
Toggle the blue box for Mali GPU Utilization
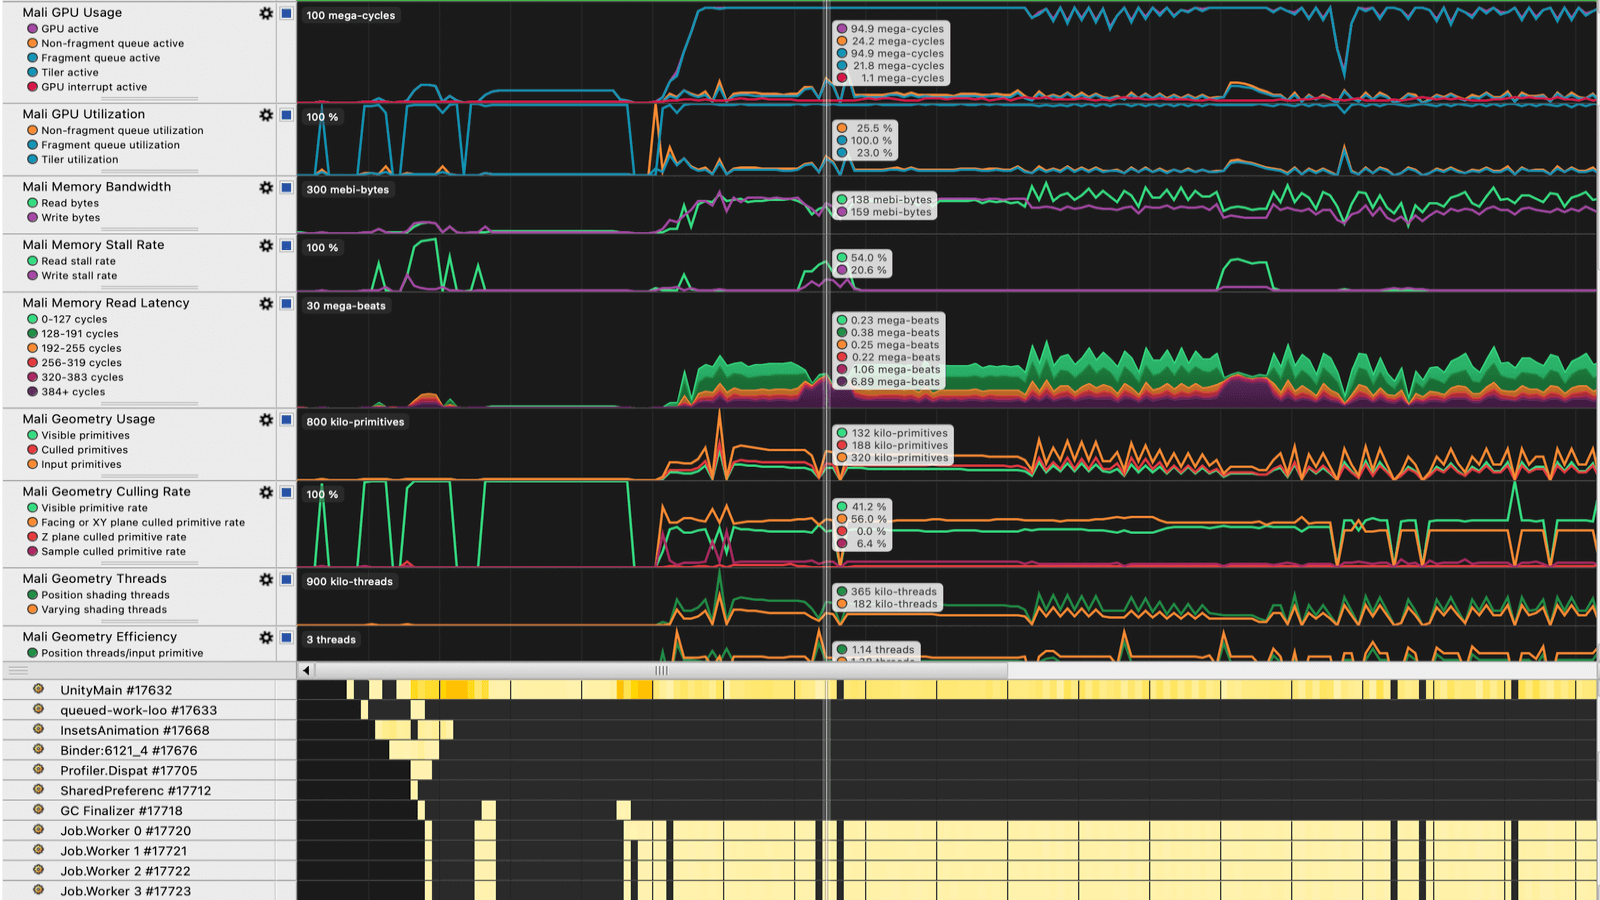click(x=286, y=116)
